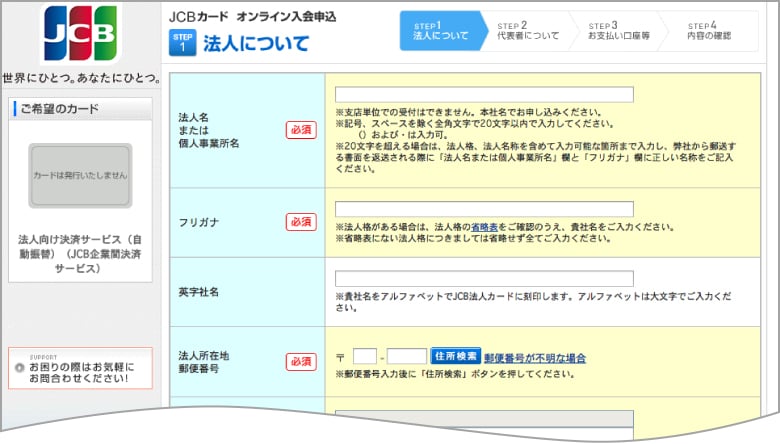Click the JCB logo
The height and width of the screenshot is (444, 780).
79,36
